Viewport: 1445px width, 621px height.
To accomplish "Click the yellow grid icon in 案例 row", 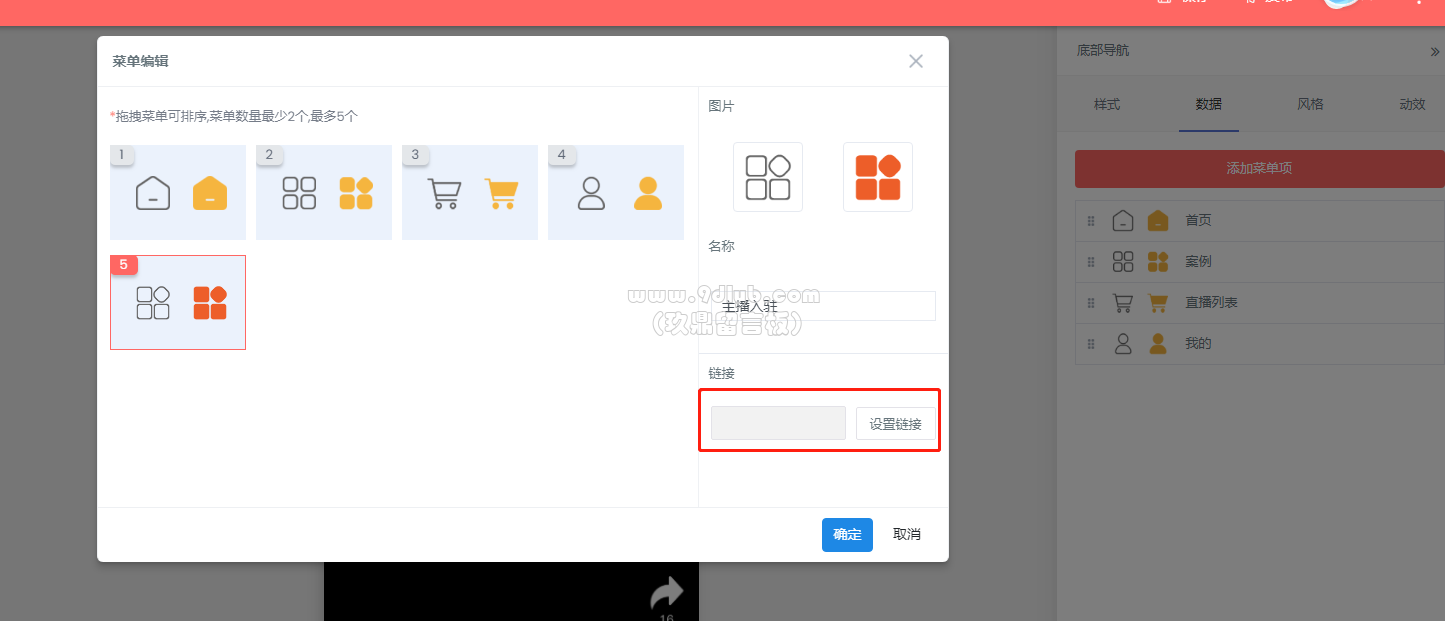I will coord(1158,261).
